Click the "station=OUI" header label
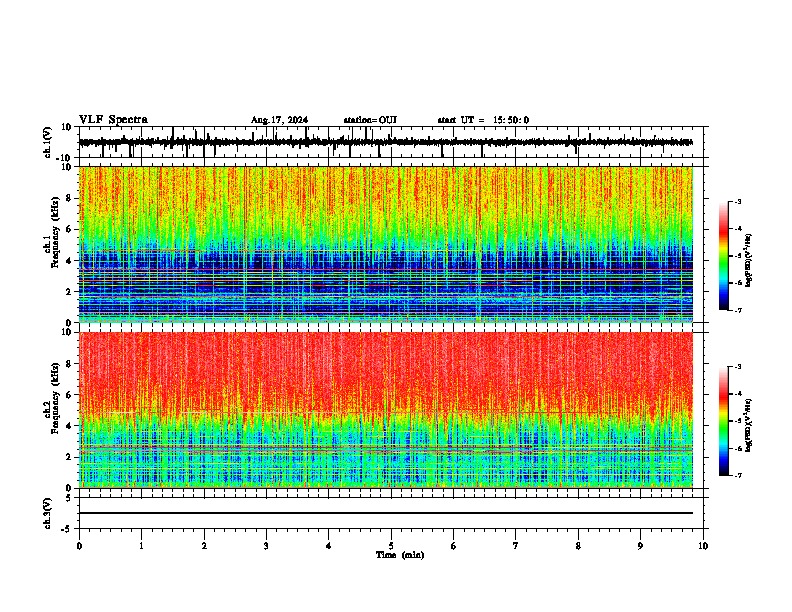This screenshot has height=612, width=792. (370, 120)
